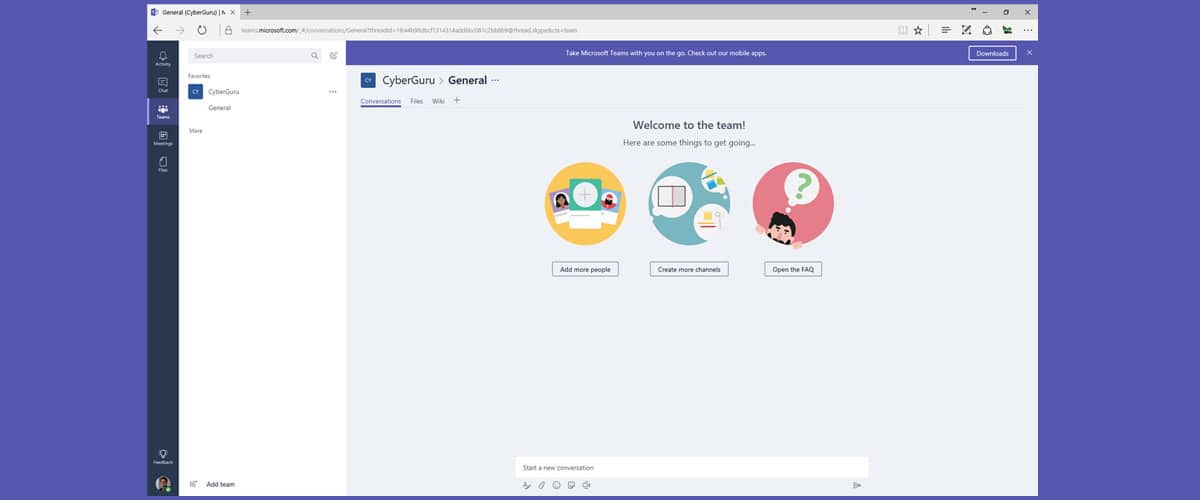Go forward with browser forward arrow

pyautogui.click(x=180, y=30)
